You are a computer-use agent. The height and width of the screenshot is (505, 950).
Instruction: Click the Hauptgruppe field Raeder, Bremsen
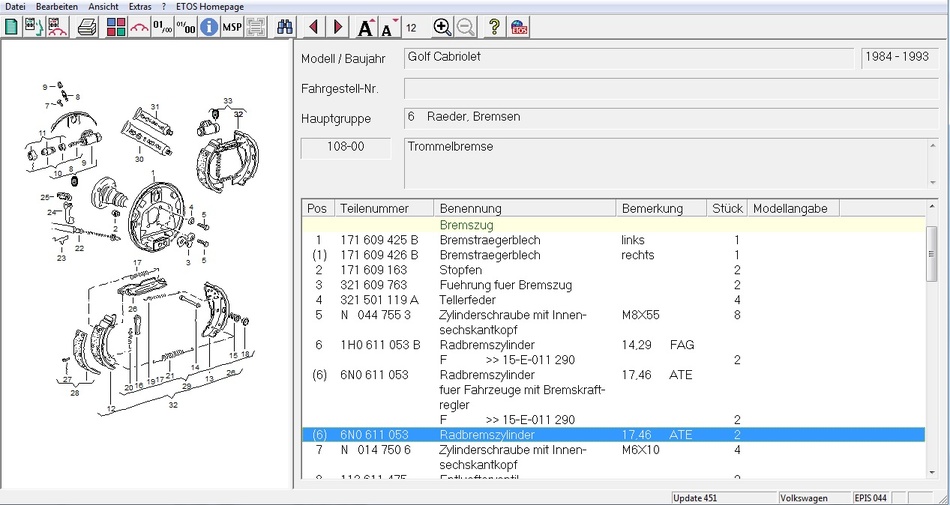[671, 118]
